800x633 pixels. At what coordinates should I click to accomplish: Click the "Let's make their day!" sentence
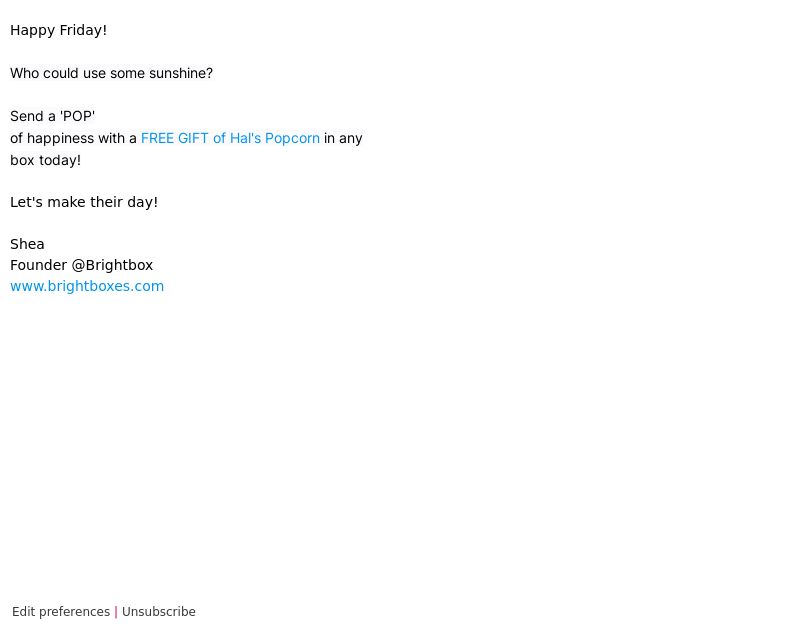(x=84, y=202)
